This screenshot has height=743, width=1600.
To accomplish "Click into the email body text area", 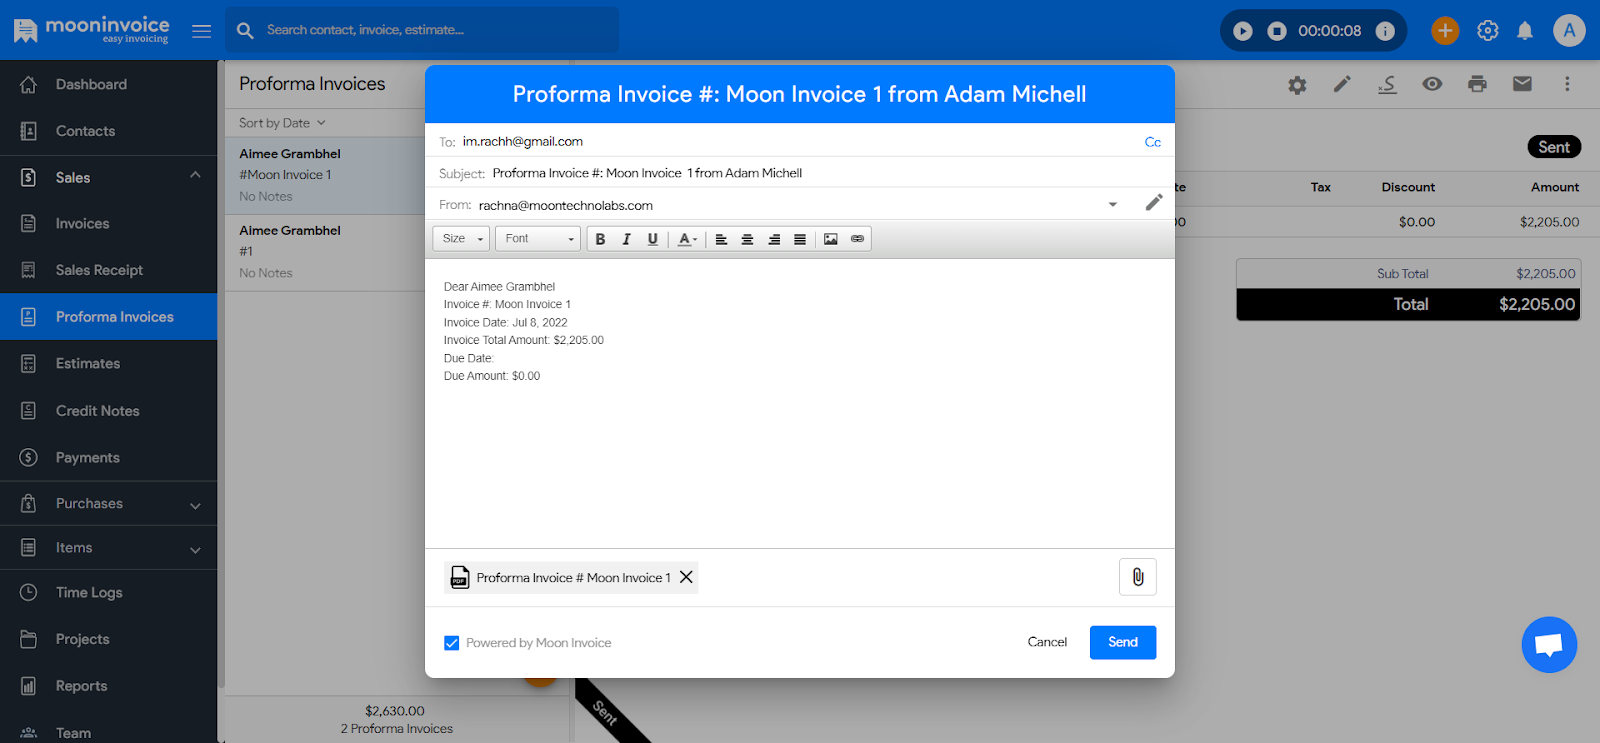I will tap(800, 403).
